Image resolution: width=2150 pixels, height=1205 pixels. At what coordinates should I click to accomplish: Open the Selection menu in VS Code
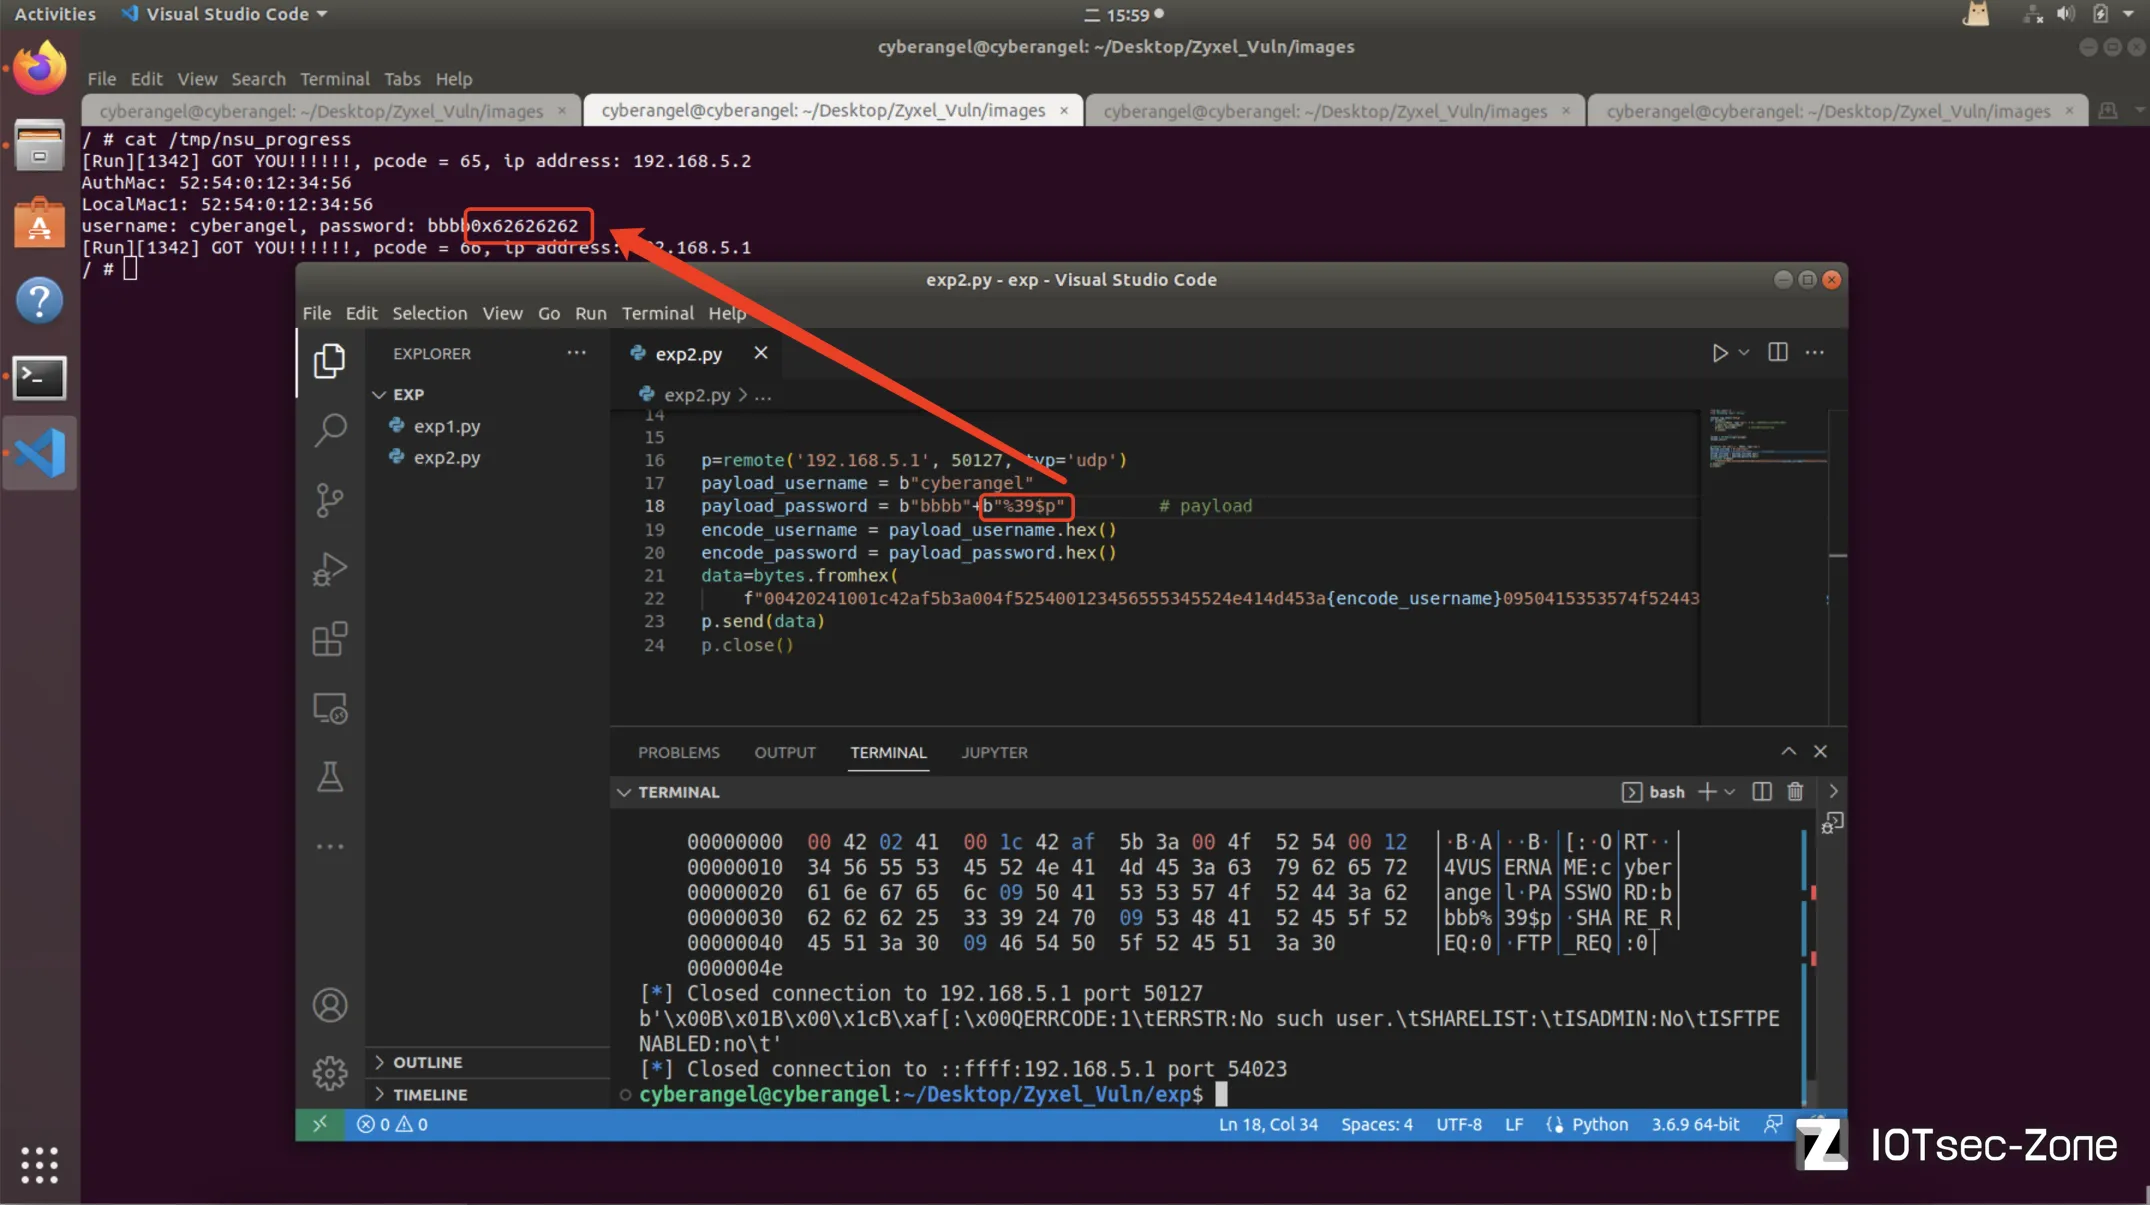429,313
